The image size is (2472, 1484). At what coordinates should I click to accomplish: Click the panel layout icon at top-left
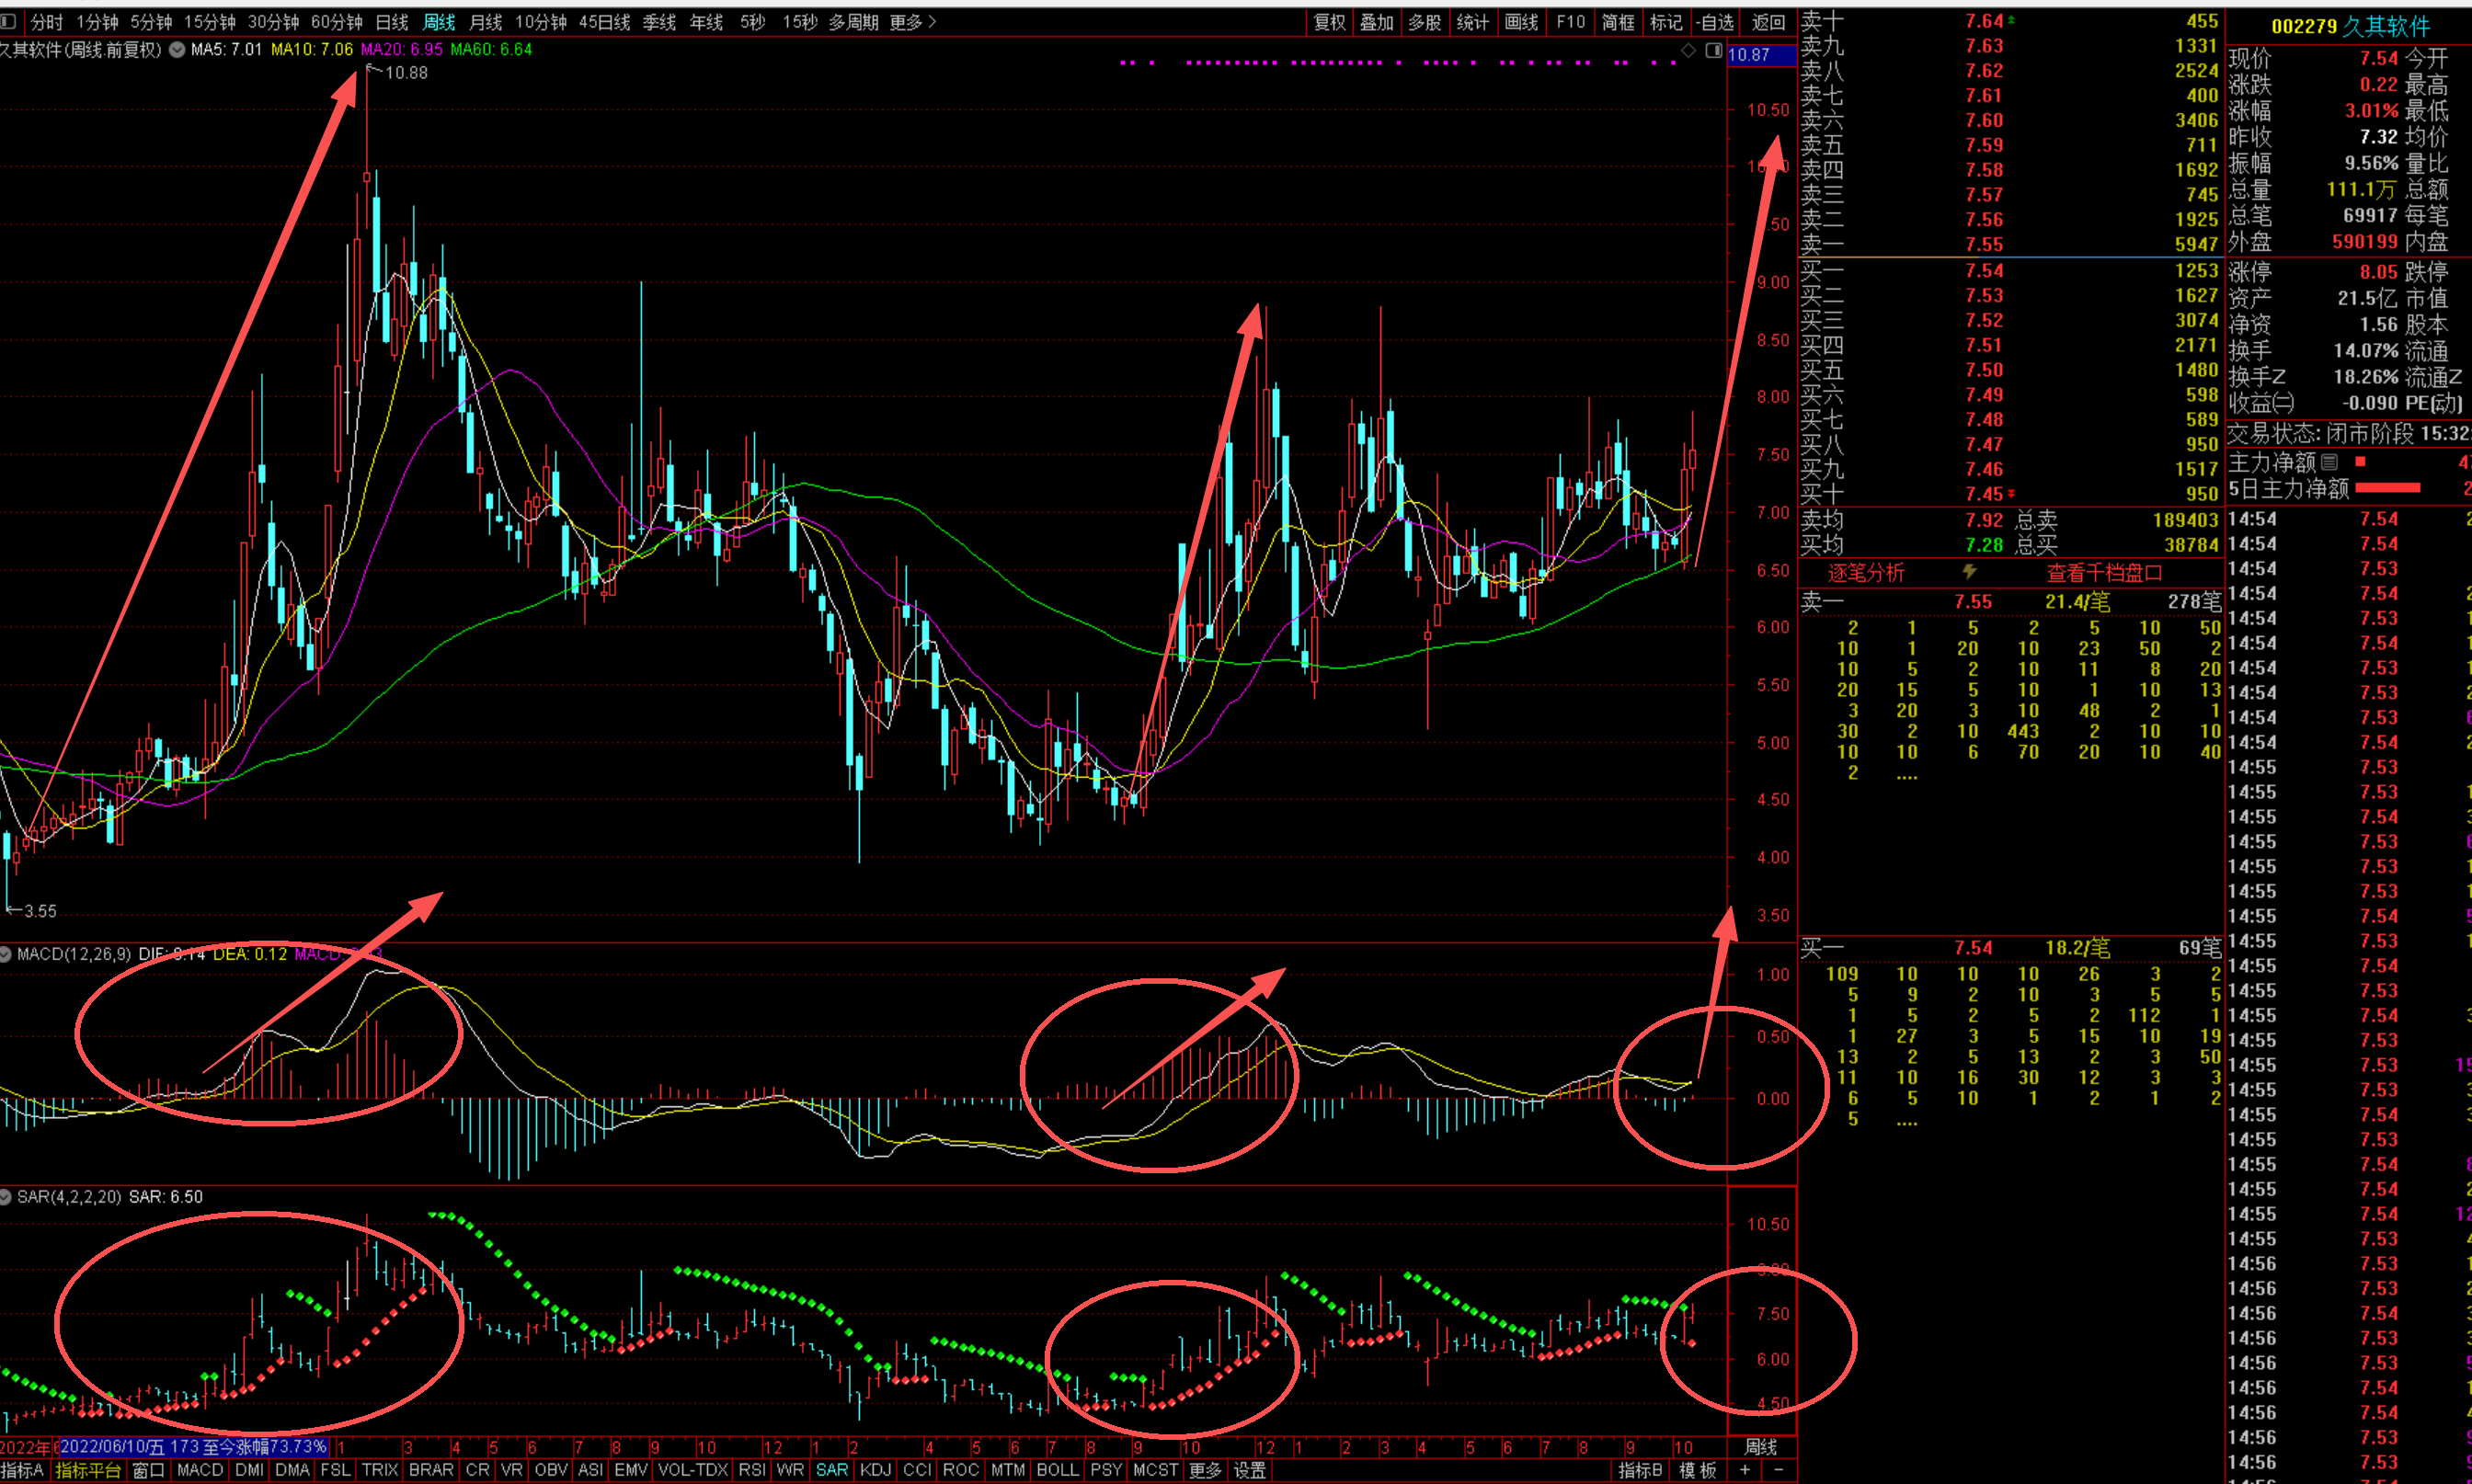coord(8,21)
